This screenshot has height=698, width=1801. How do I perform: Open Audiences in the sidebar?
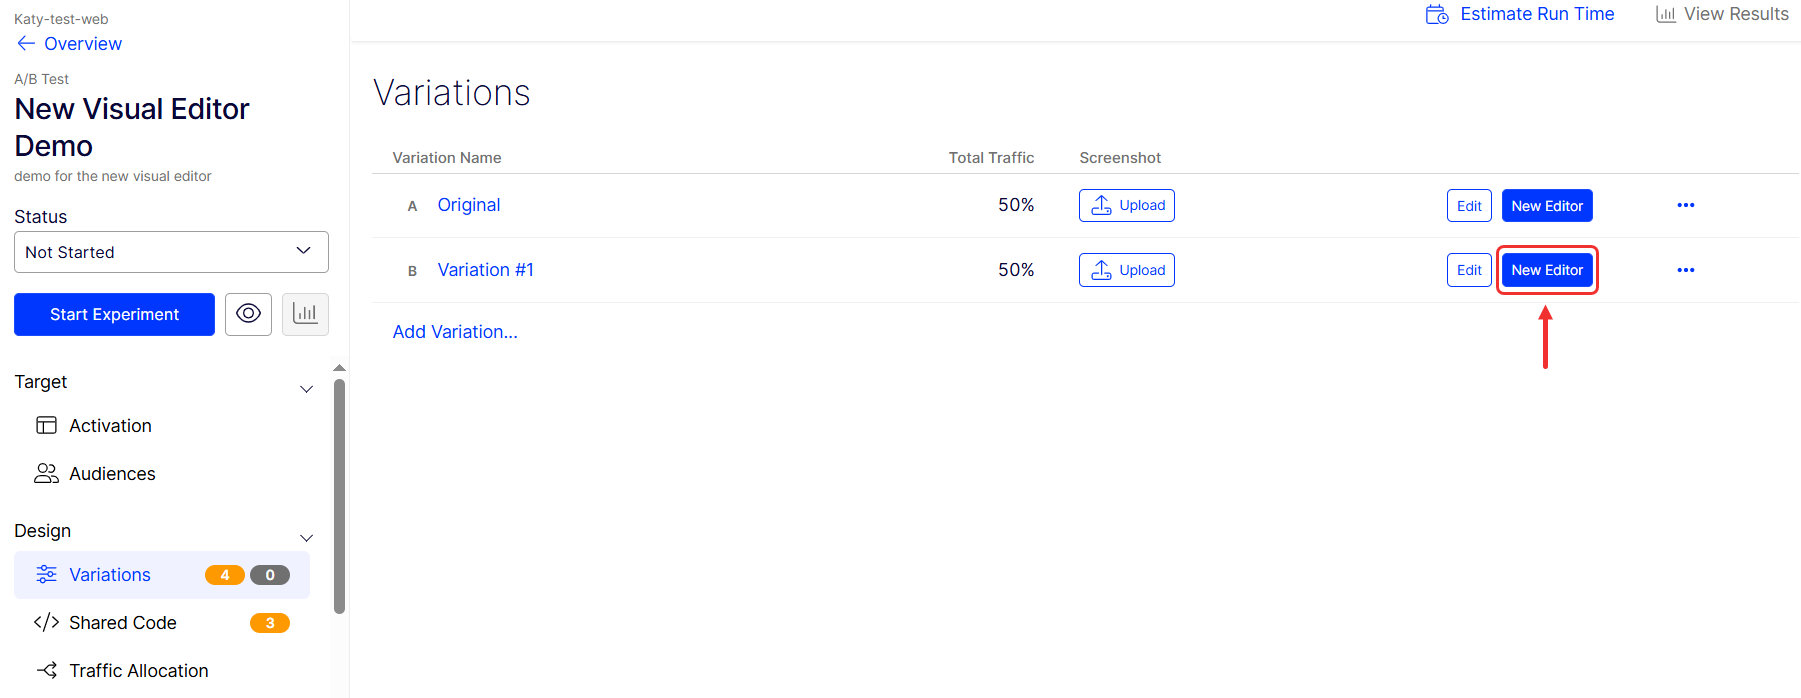[x=112, y=474]
